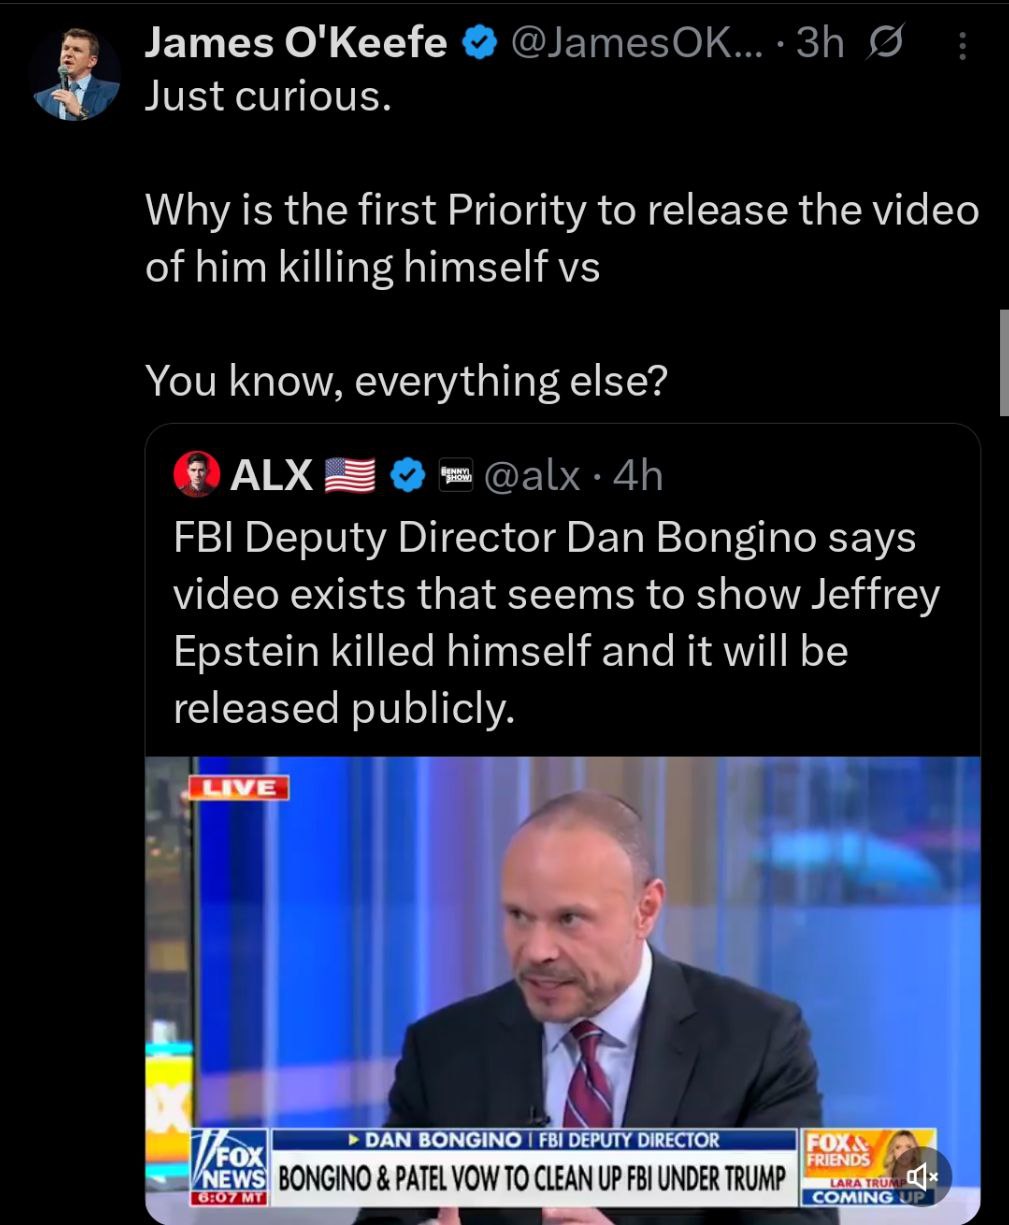Tap the 3h timestamp of the tweet
The height and width of the screenshot is (1225, 1009).
820,44
